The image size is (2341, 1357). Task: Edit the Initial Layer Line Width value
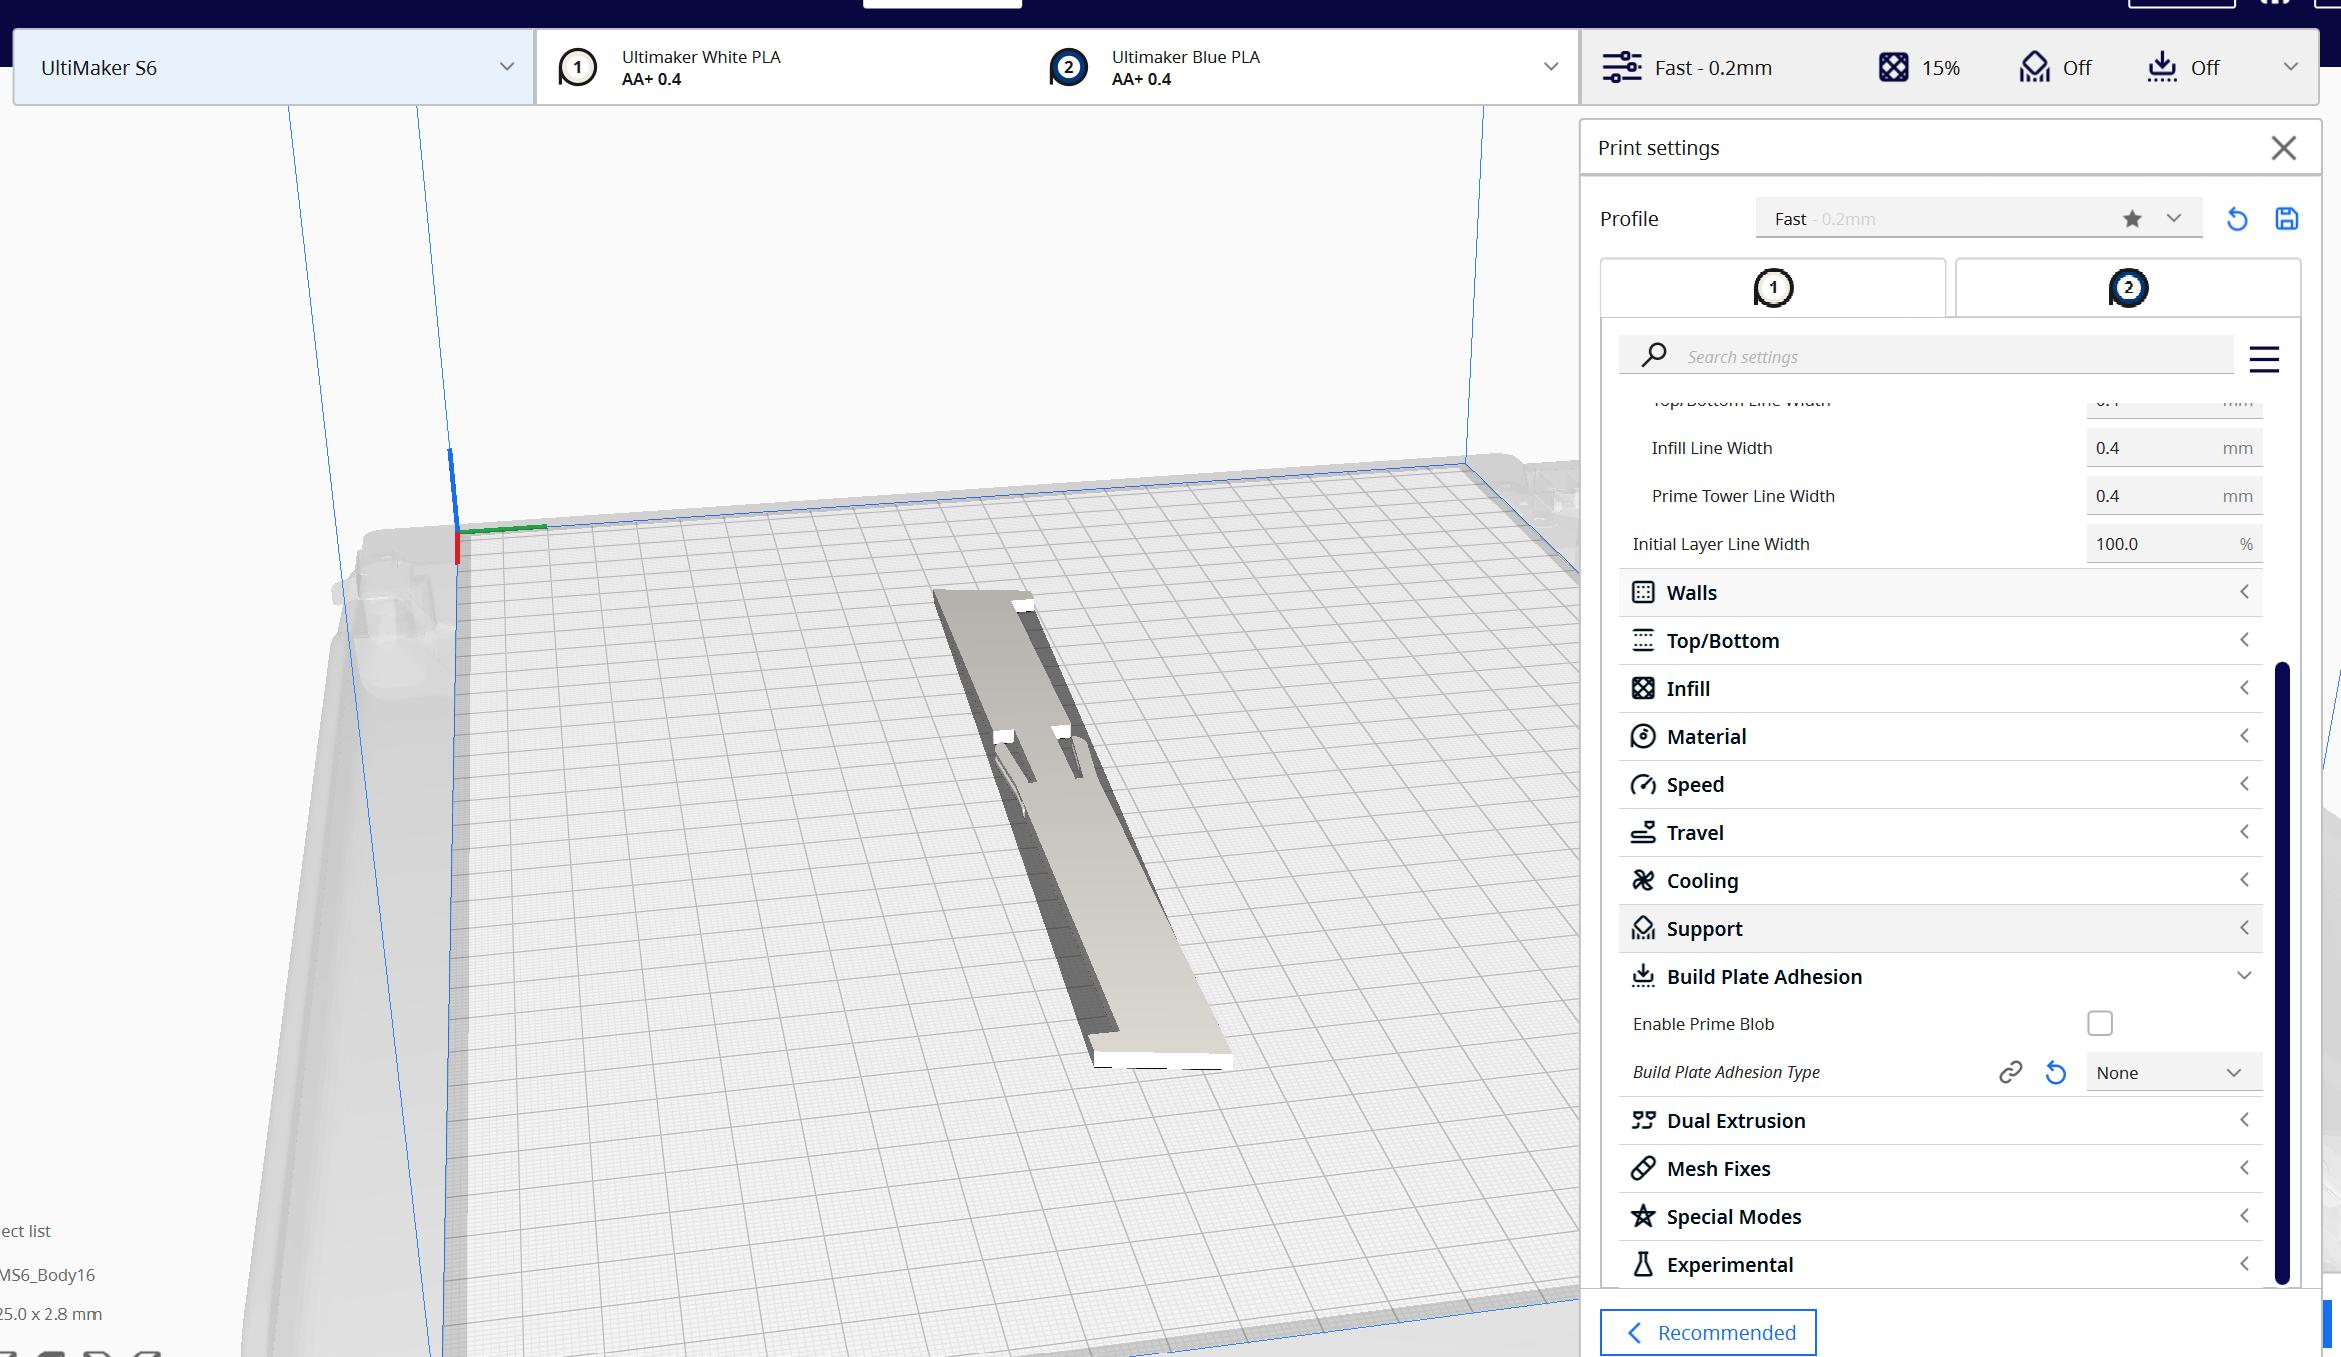(2174, 544)
